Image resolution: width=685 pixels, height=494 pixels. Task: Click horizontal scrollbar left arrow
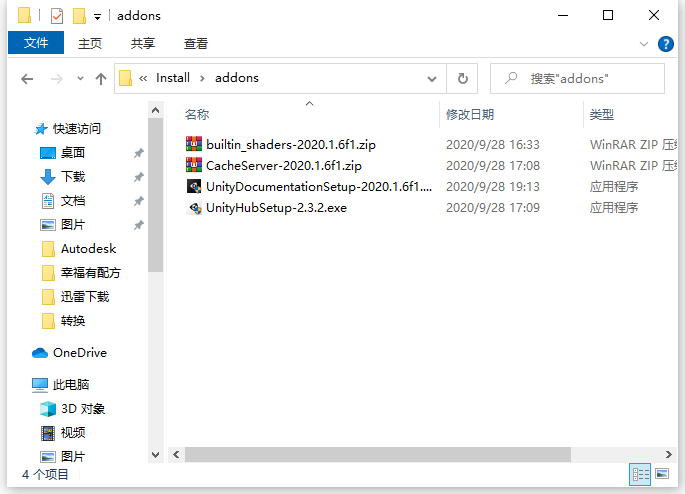point(176,454)
